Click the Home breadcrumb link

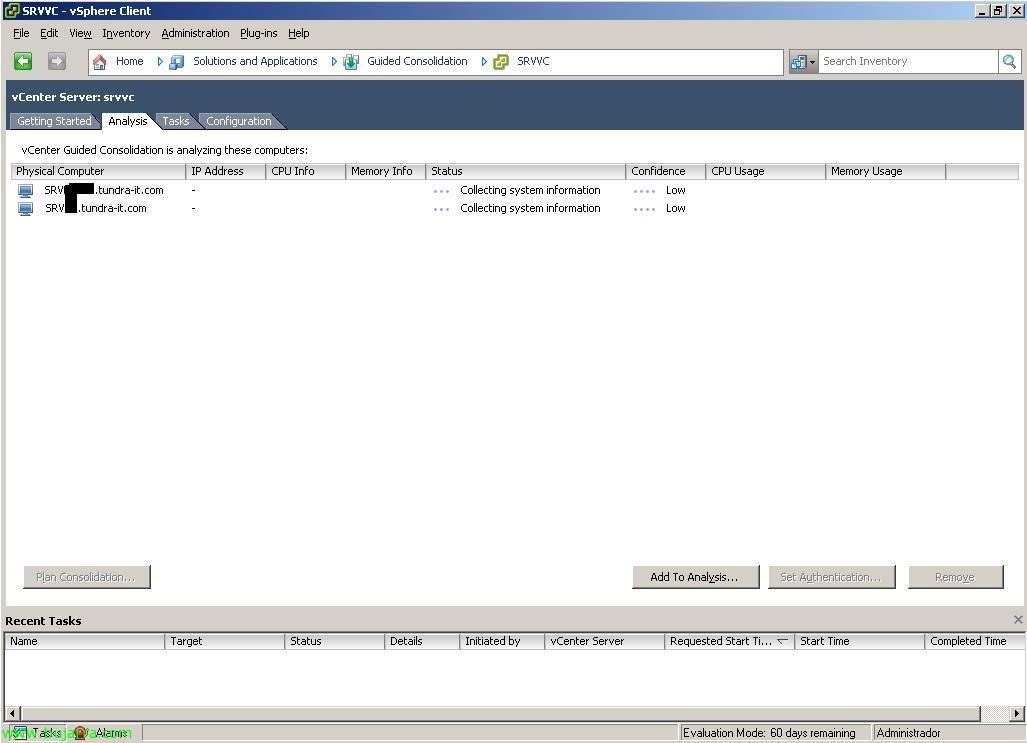(x=130, y=61)
